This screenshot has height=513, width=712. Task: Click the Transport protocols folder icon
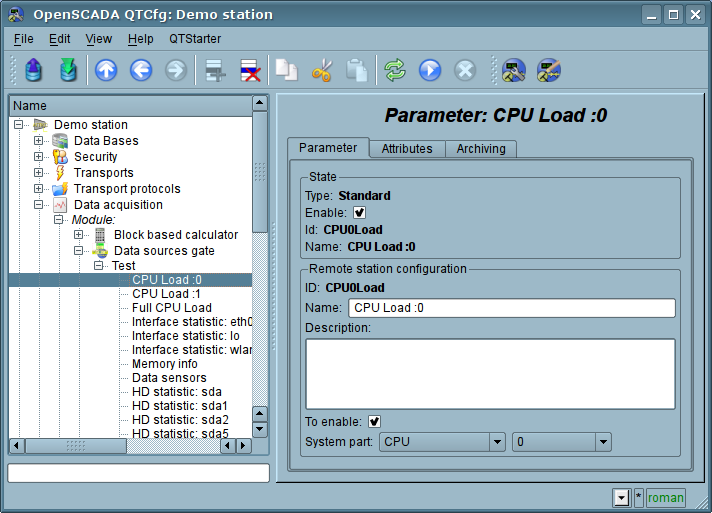60,188
